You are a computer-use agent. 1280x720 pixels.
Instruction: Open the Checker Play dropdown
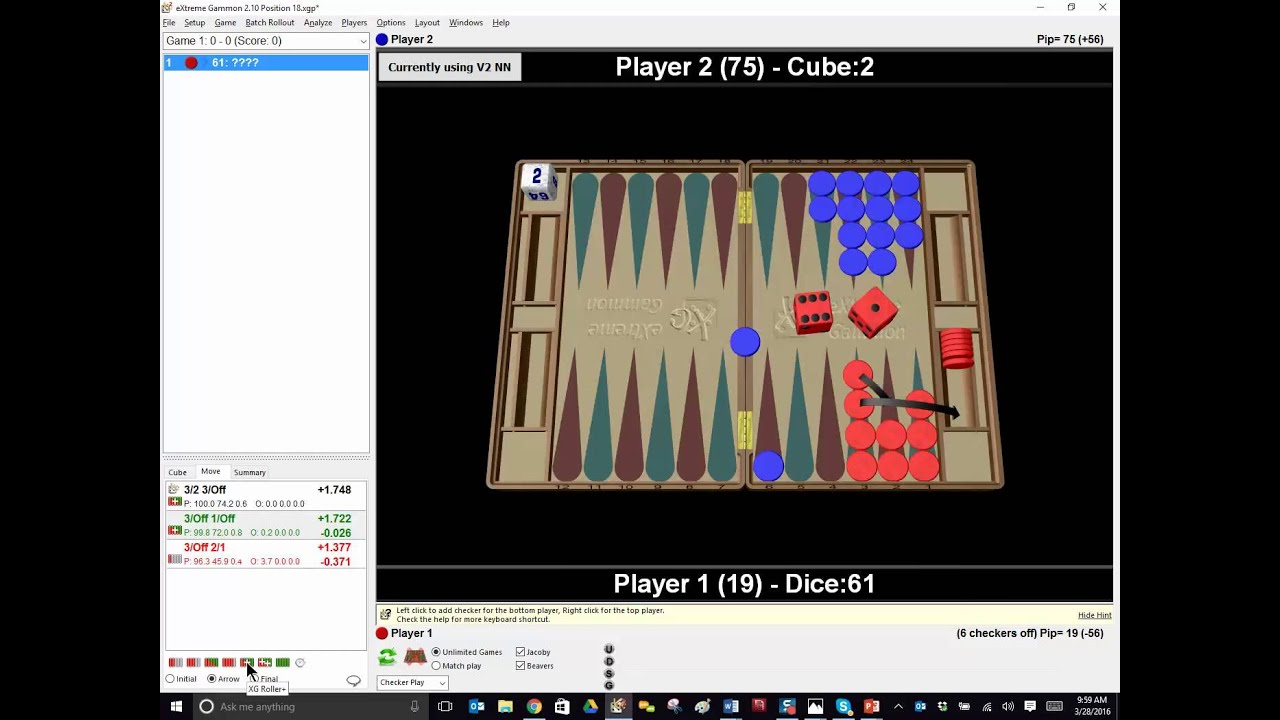tap(412, 682)
